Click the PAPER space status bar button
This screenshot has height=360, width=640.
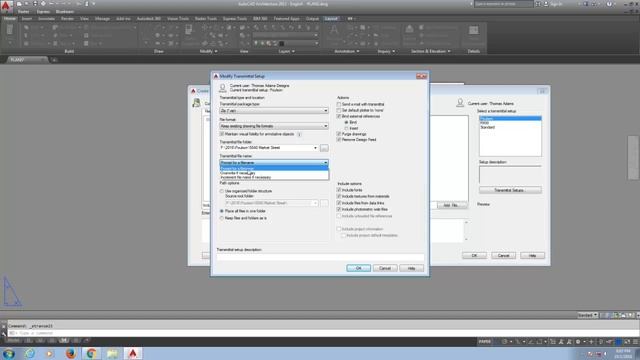tap(485, 342)
